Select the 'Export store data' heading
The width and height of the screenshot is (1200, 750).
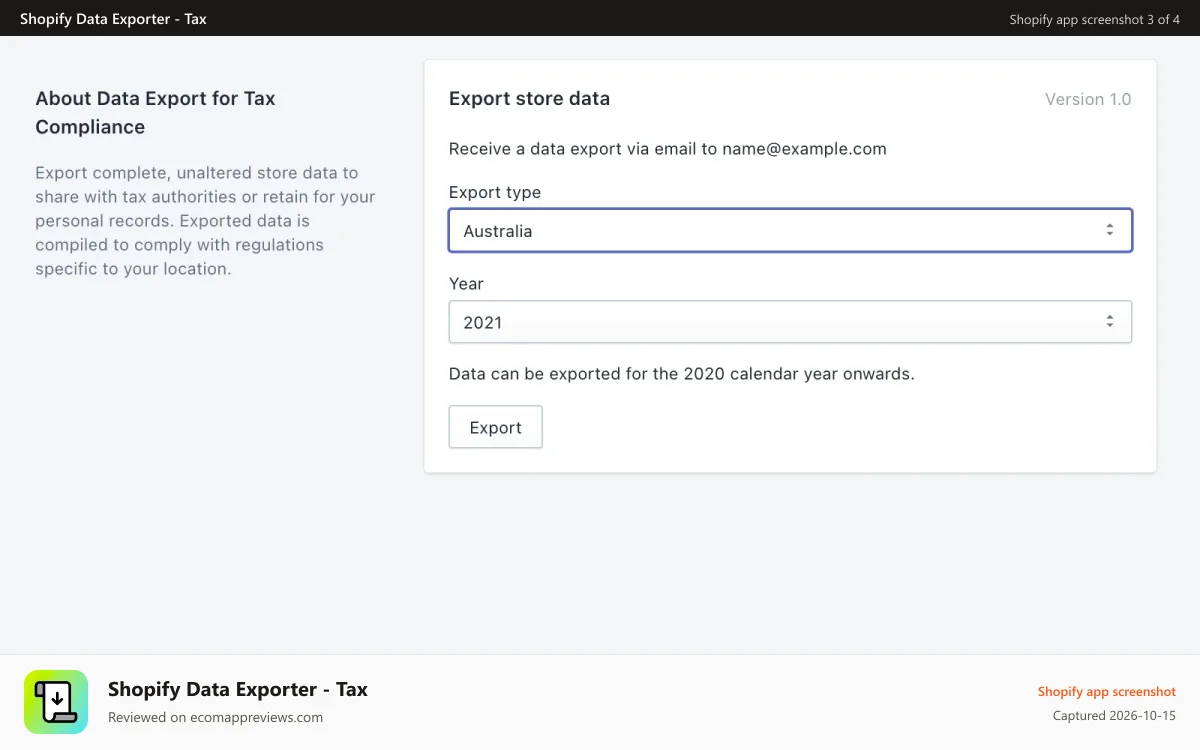(529, 98)
